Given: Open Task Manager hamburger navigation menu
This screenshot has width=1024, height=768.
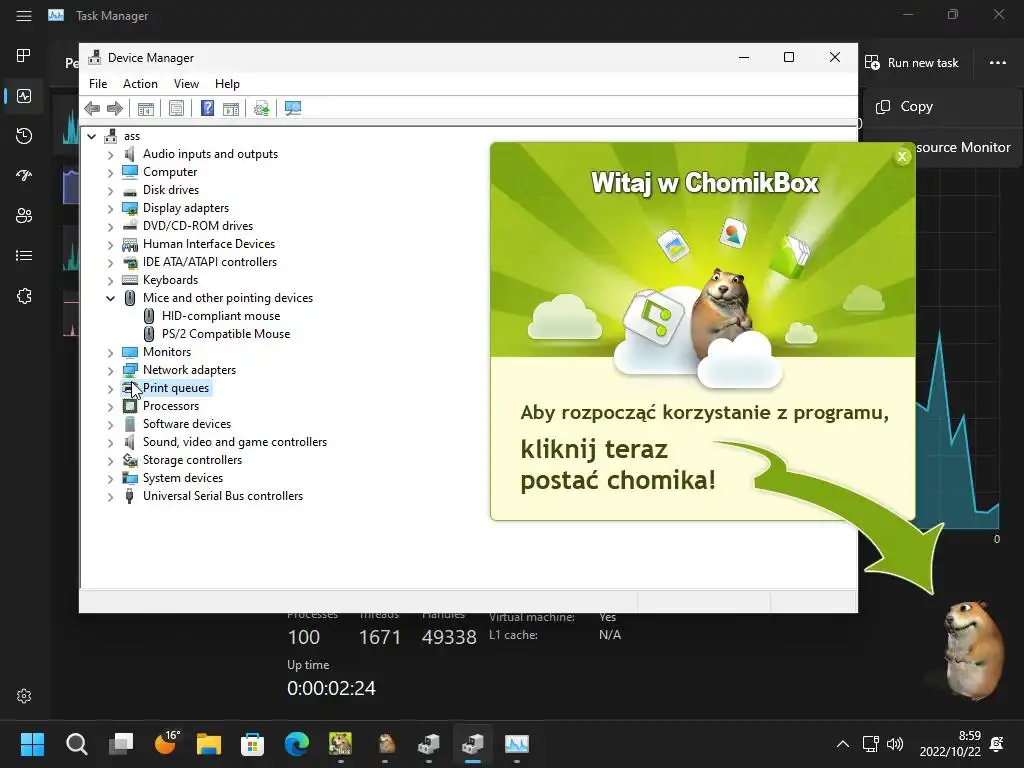Looking at the screenshot, I should point(24,16).
